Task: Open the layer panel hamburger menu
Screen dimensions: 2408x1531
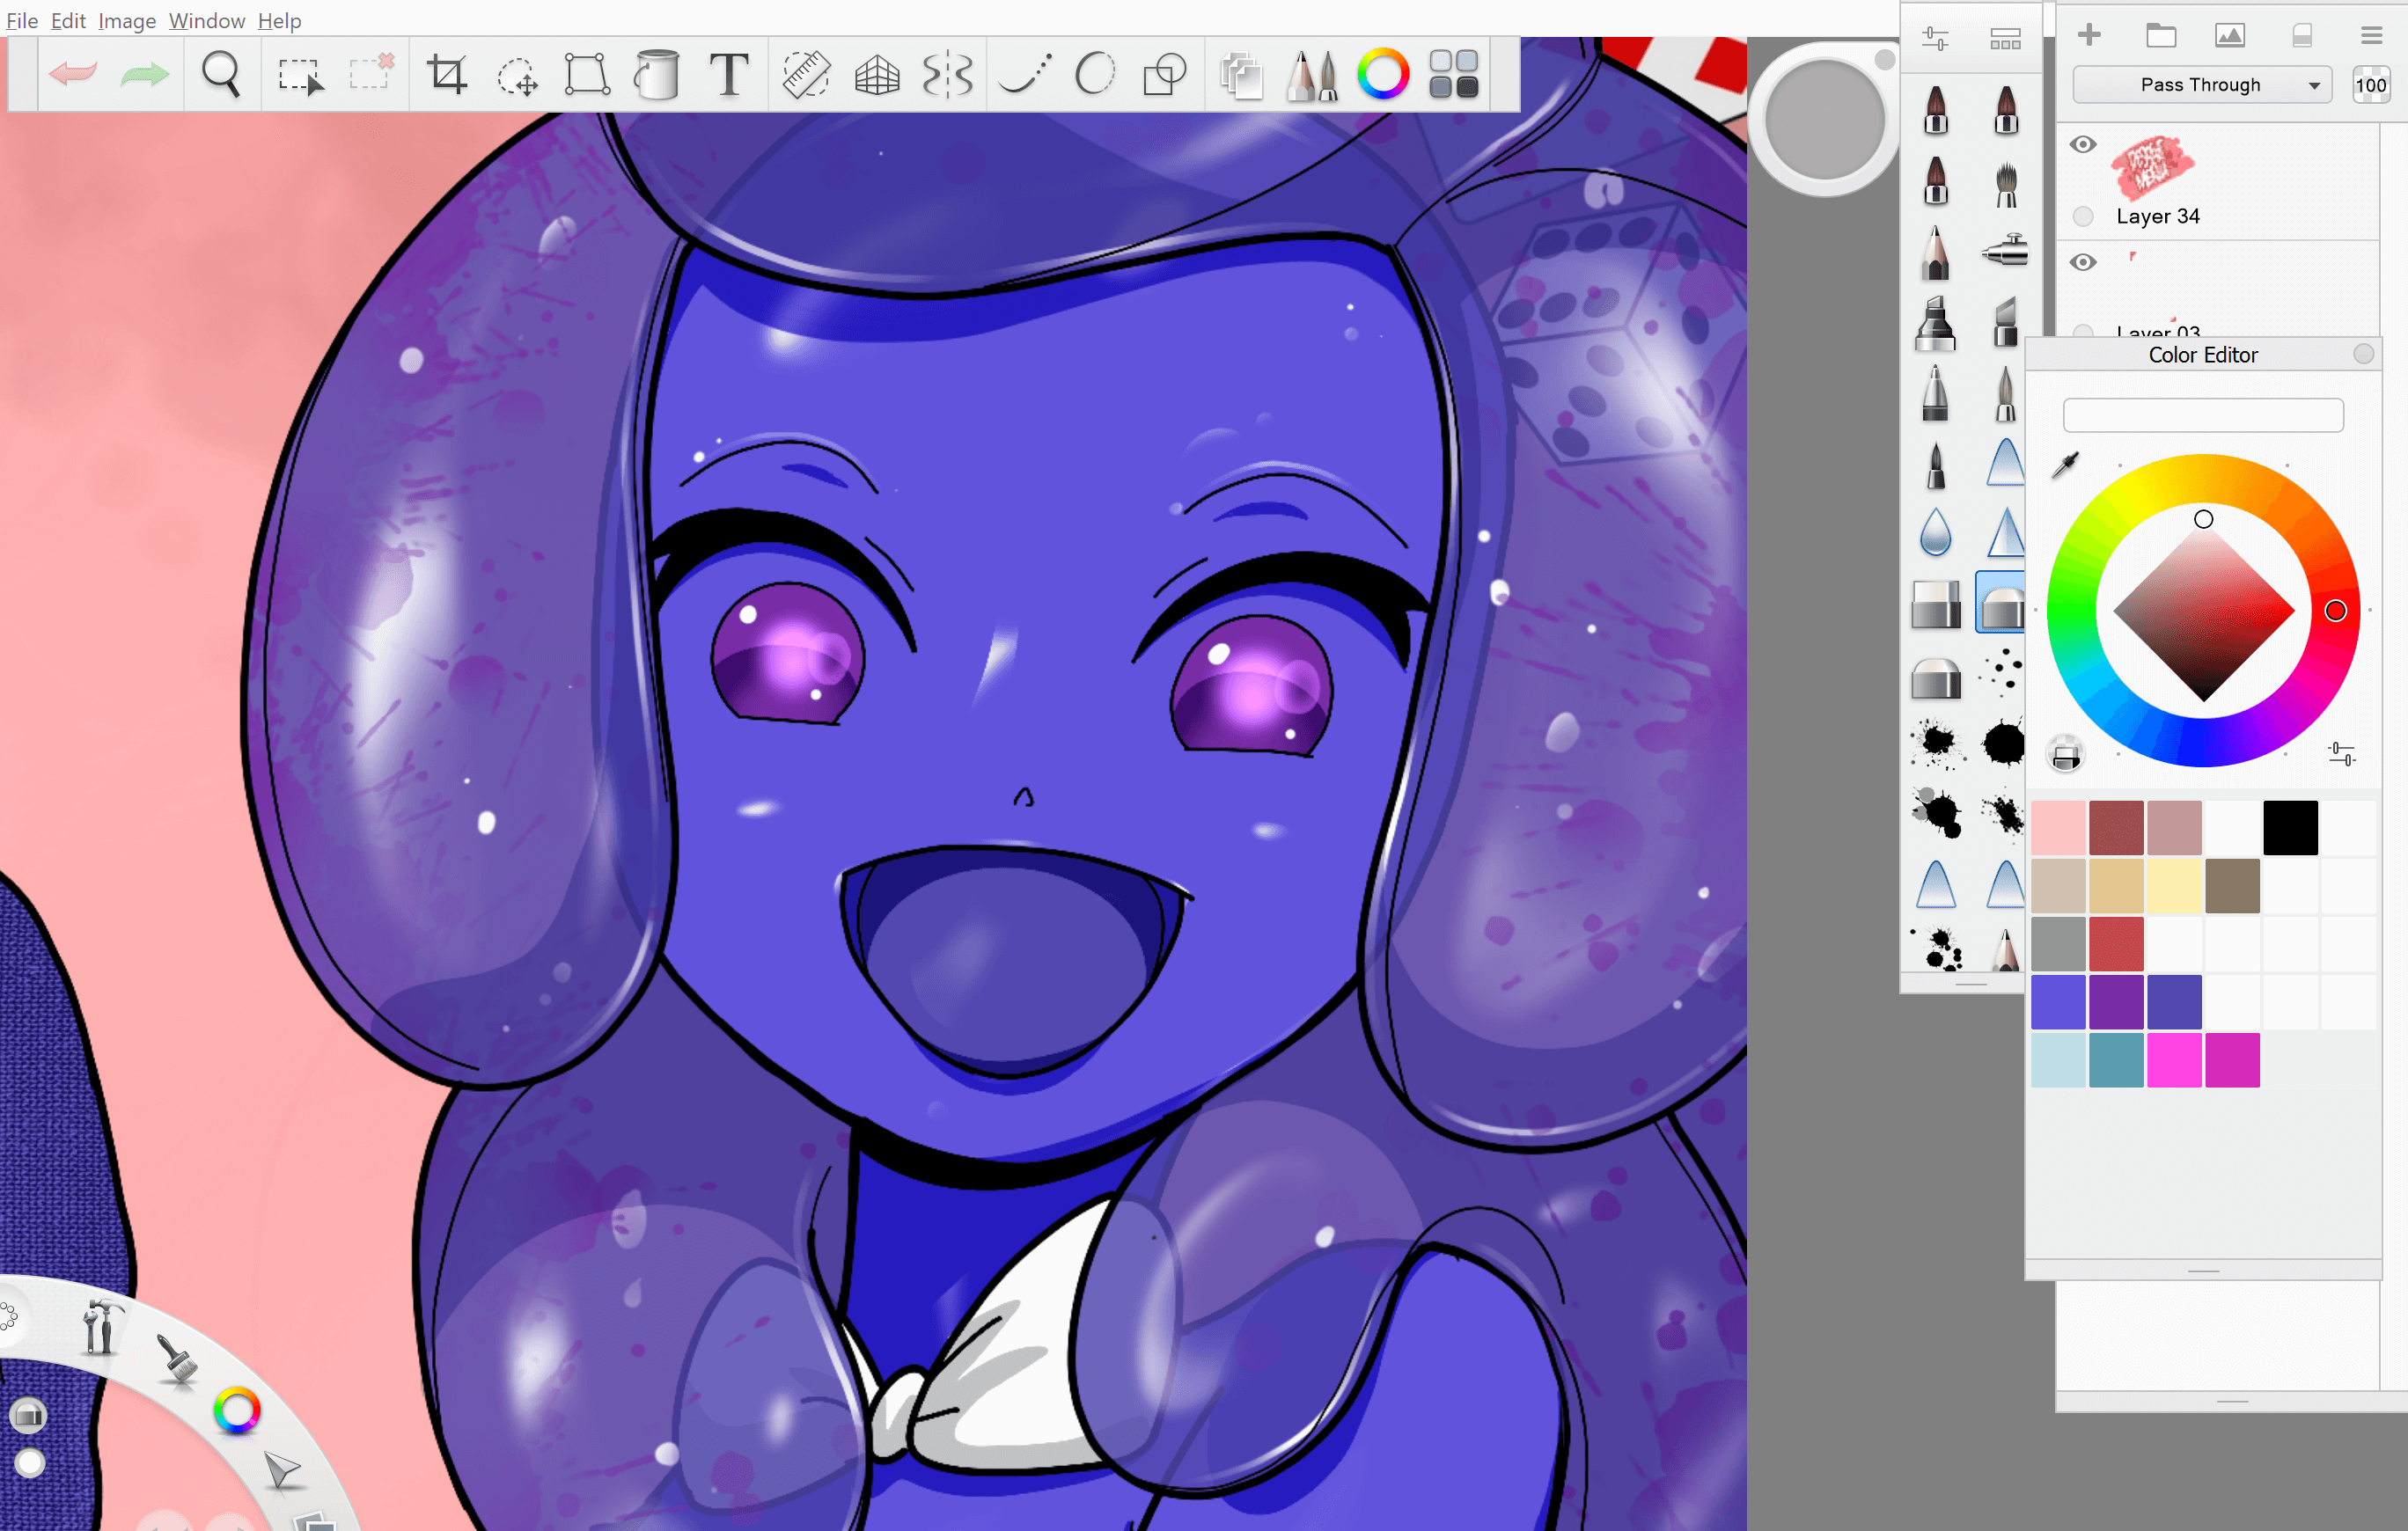Action: 2371,36
